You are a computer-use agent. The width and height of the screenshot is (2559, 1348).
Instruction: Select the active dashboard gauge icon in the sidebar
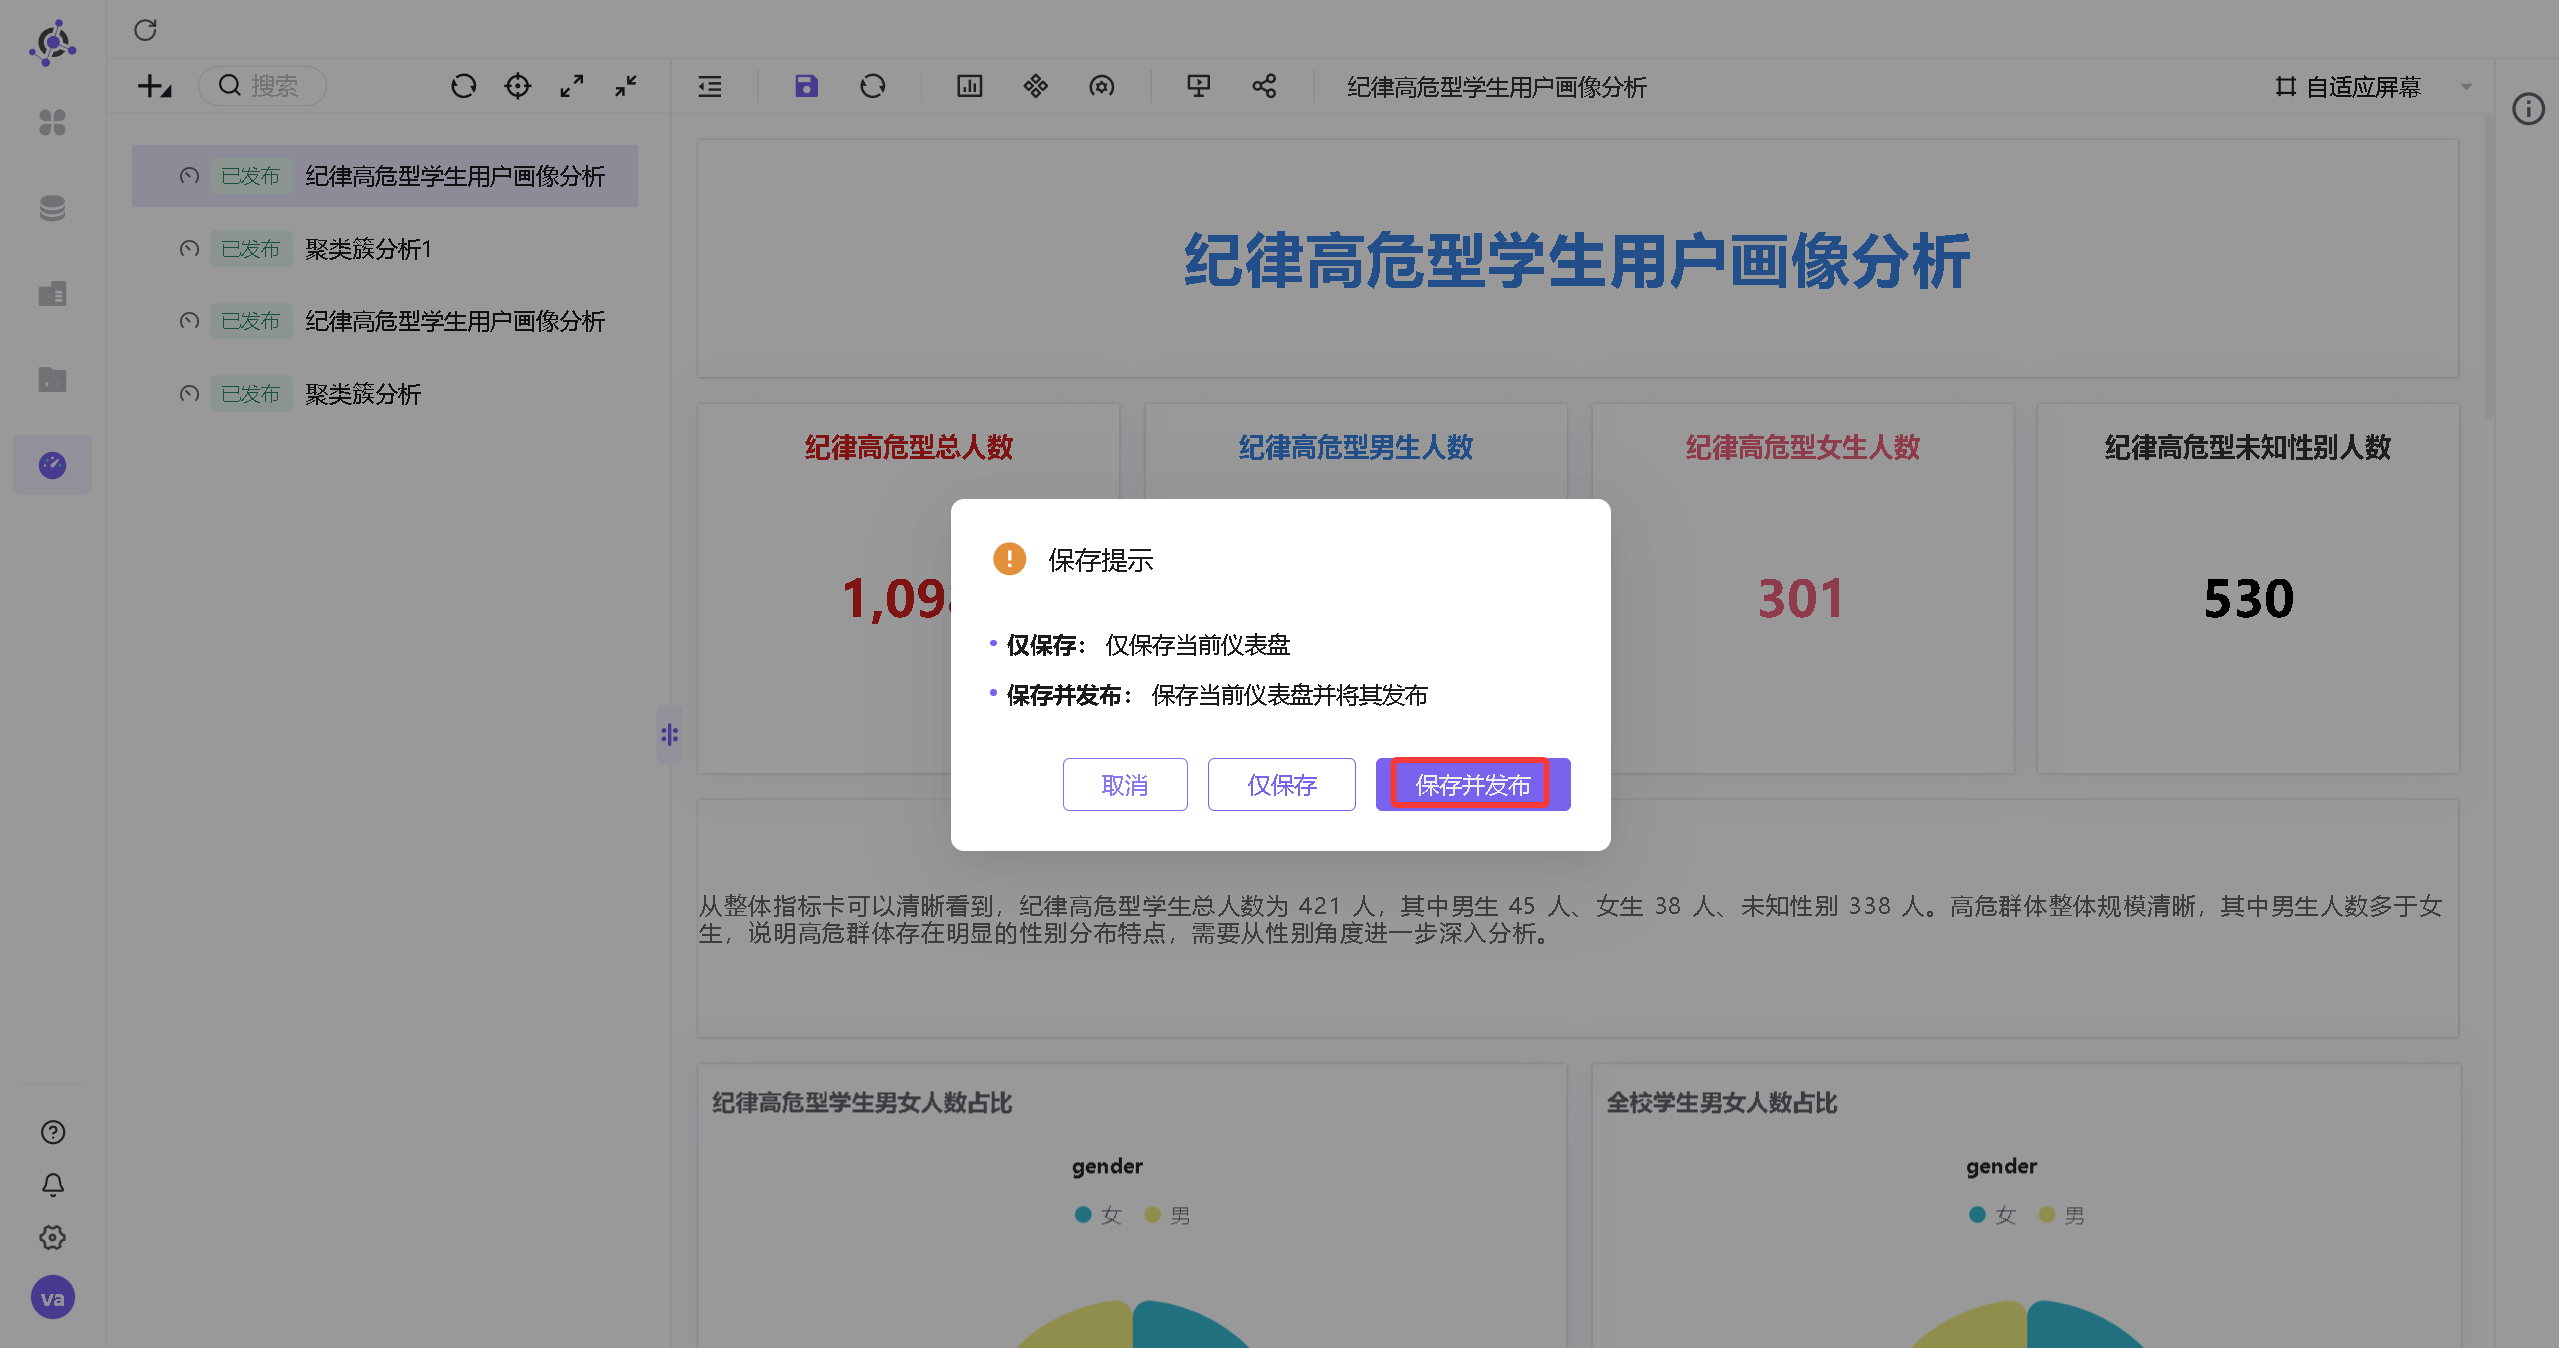pos(52,465)
